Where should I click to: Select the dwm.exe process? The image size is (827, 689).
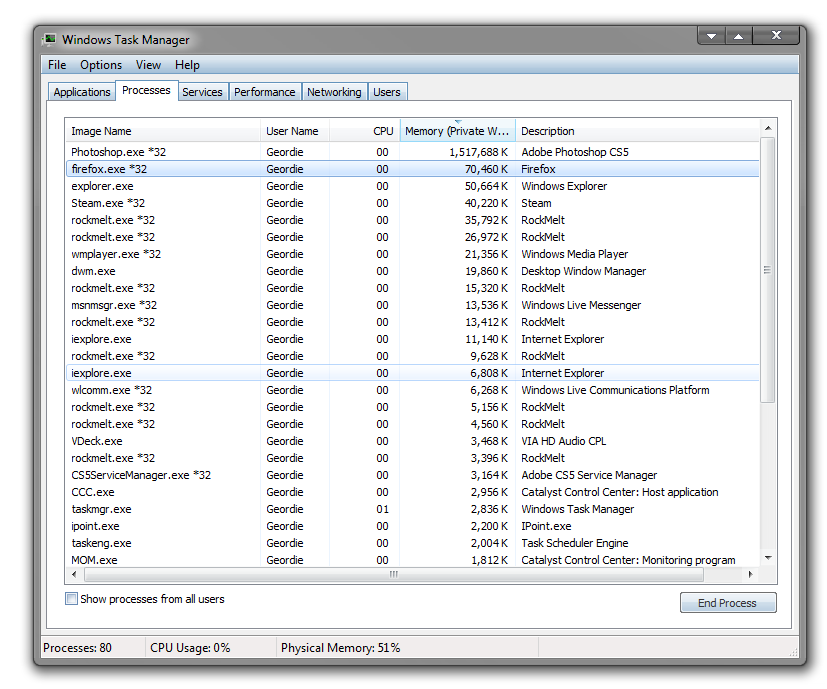click(x=412, y=271)
